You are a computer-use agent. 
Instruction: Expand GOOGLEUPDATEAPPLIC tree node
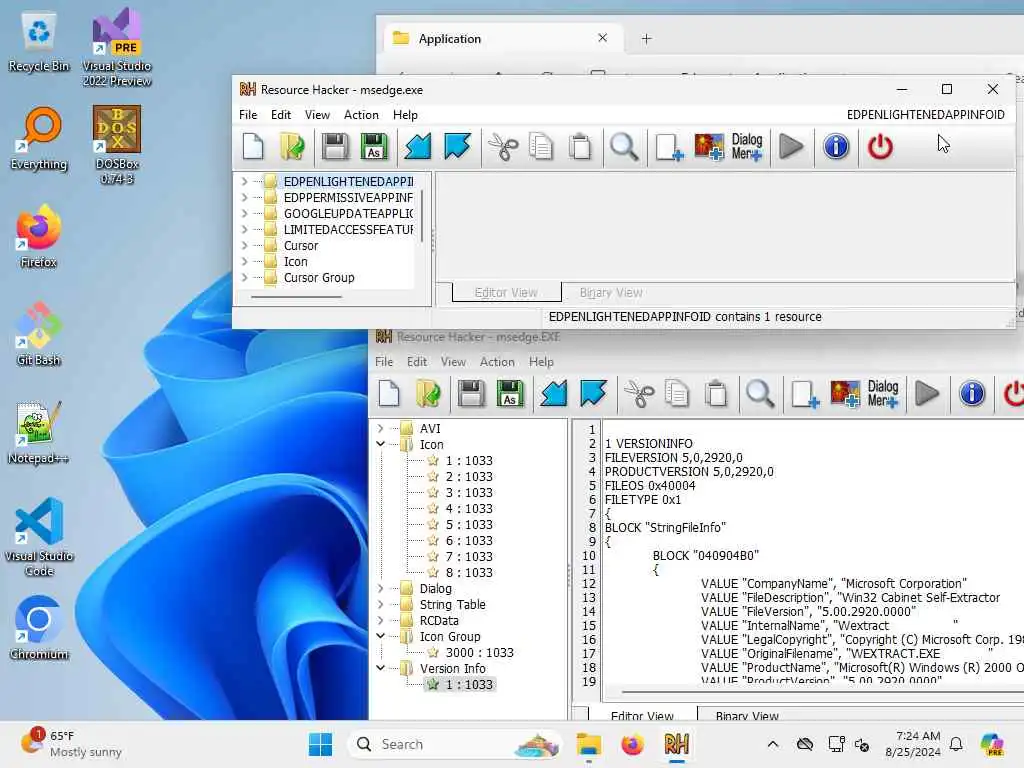(x=245, y=214)
